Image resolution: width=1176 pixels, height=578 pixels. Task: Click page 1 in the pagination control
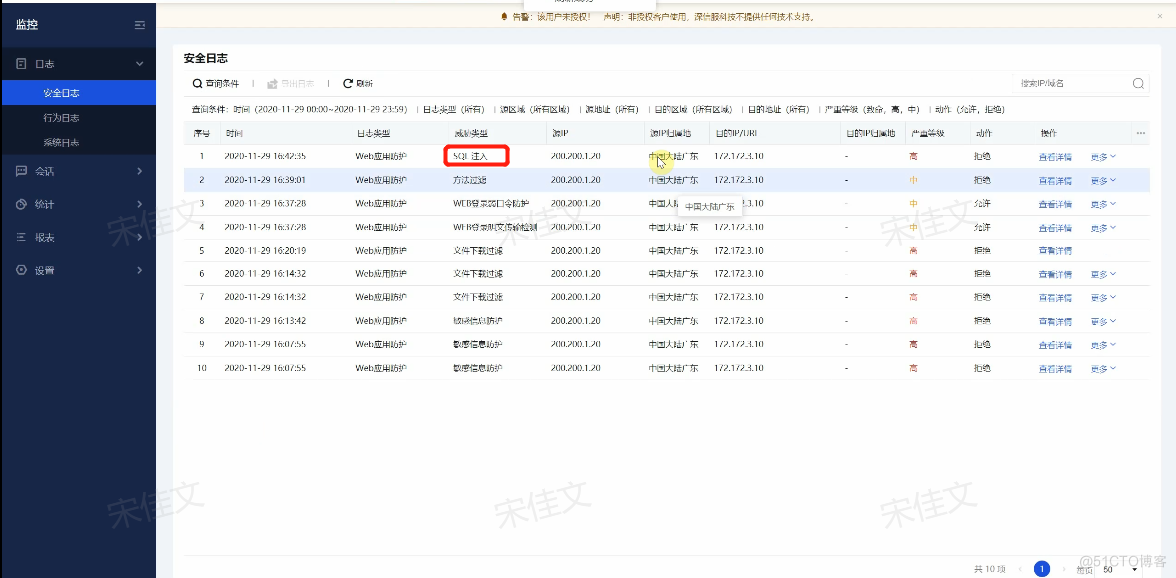(1041, 568)
